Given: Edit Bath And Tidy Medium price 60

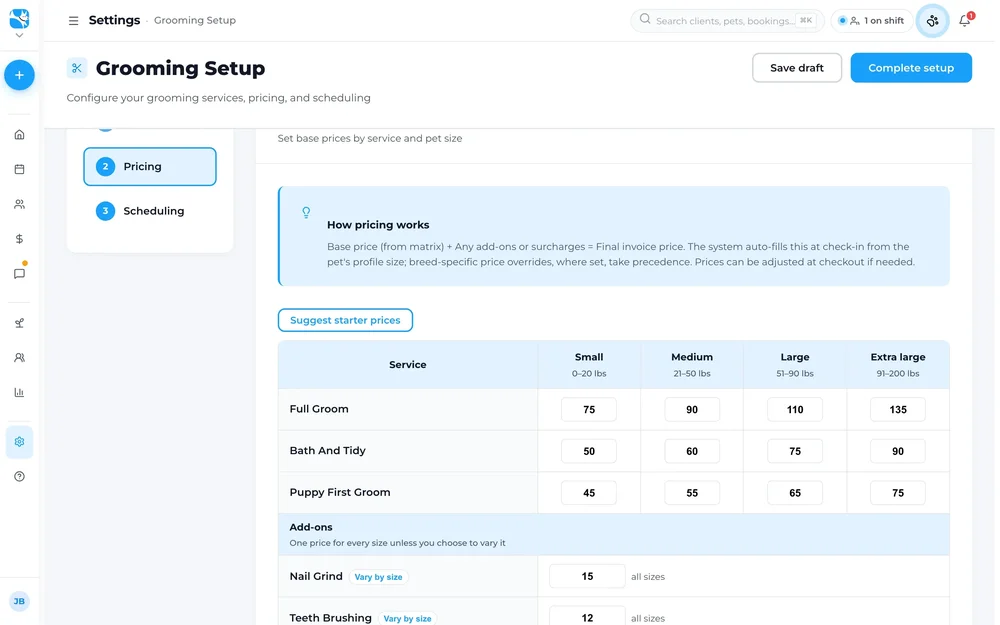Looking at the screenshot, I should [692, 451].
